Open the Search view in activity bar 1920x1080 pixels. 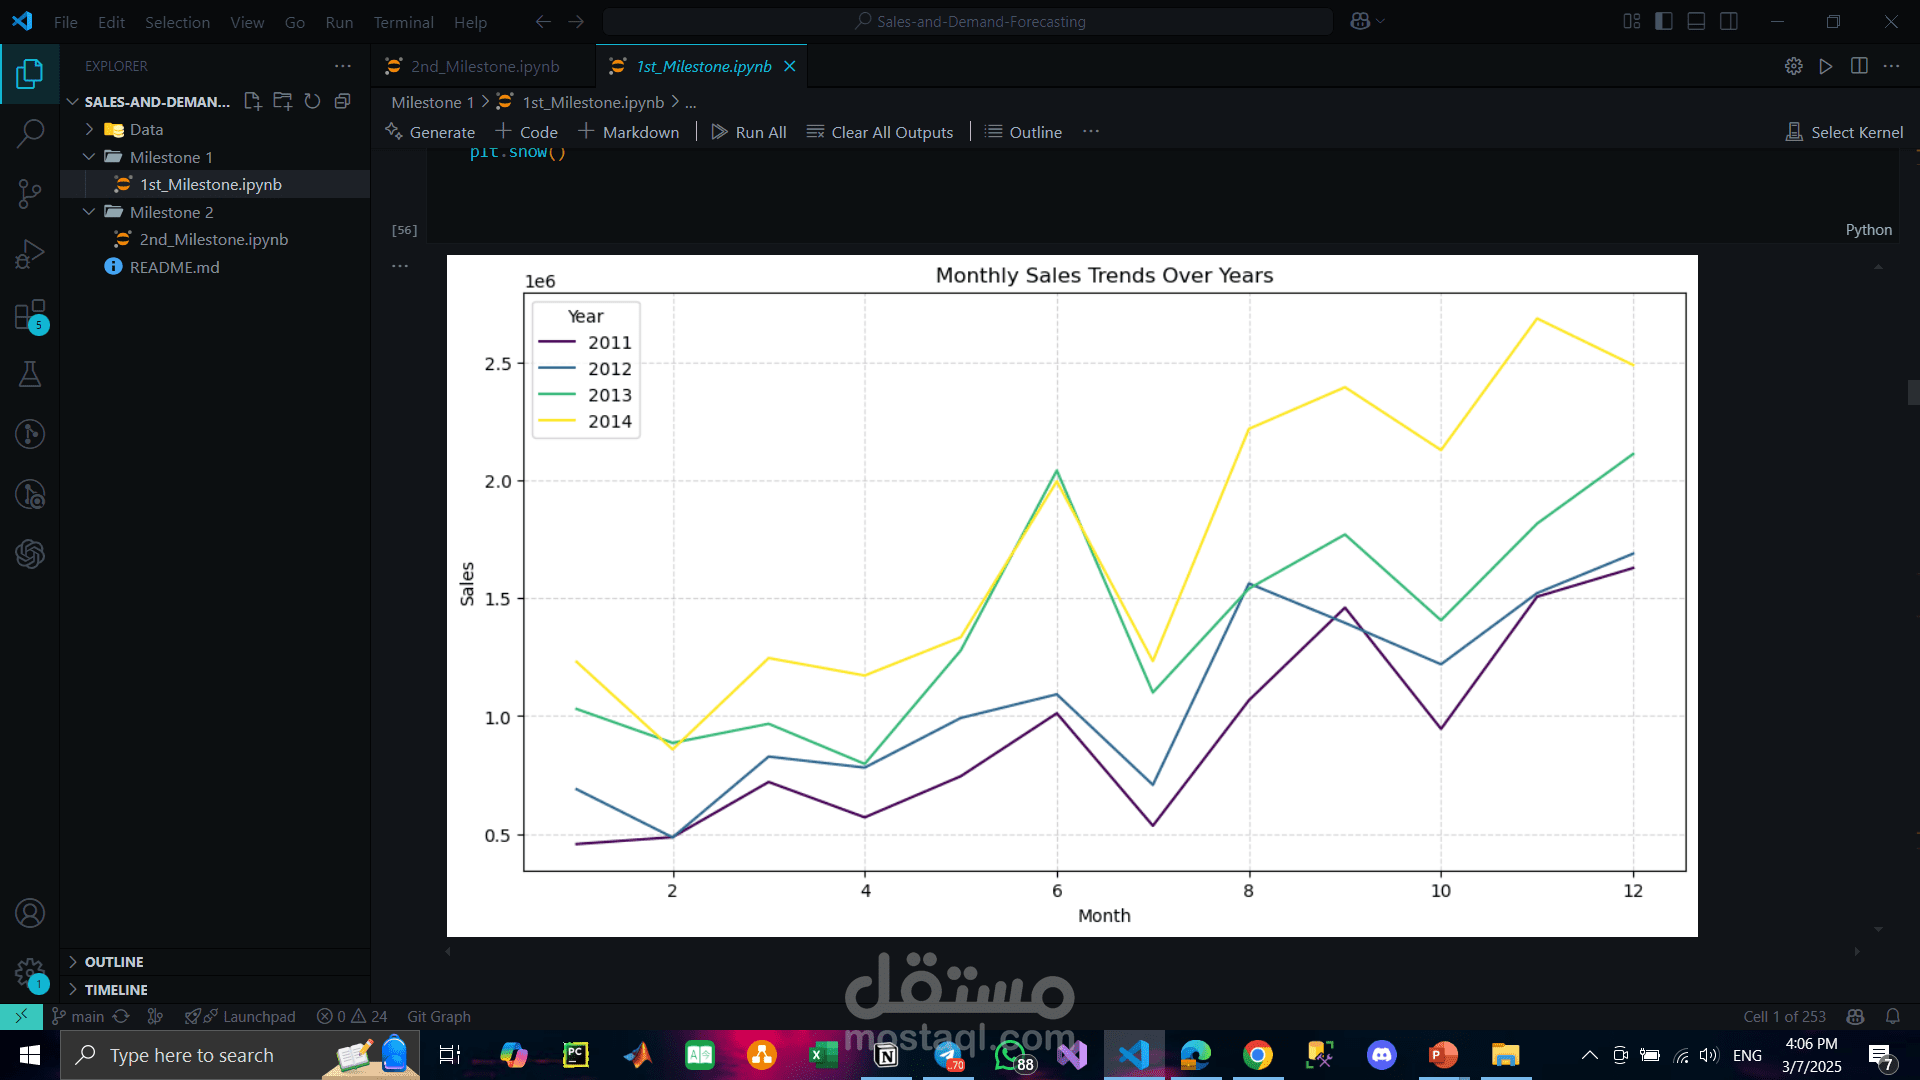30,133
